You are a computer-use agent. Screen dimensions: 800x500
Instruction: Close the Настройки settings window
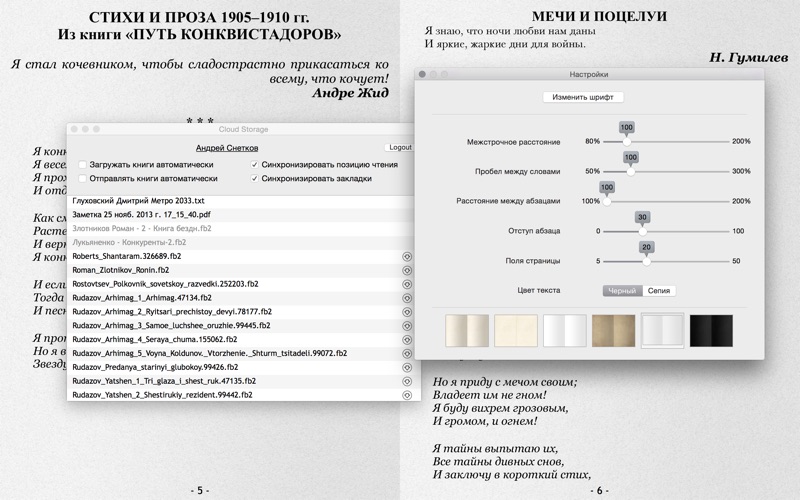(x=422, y=74)
